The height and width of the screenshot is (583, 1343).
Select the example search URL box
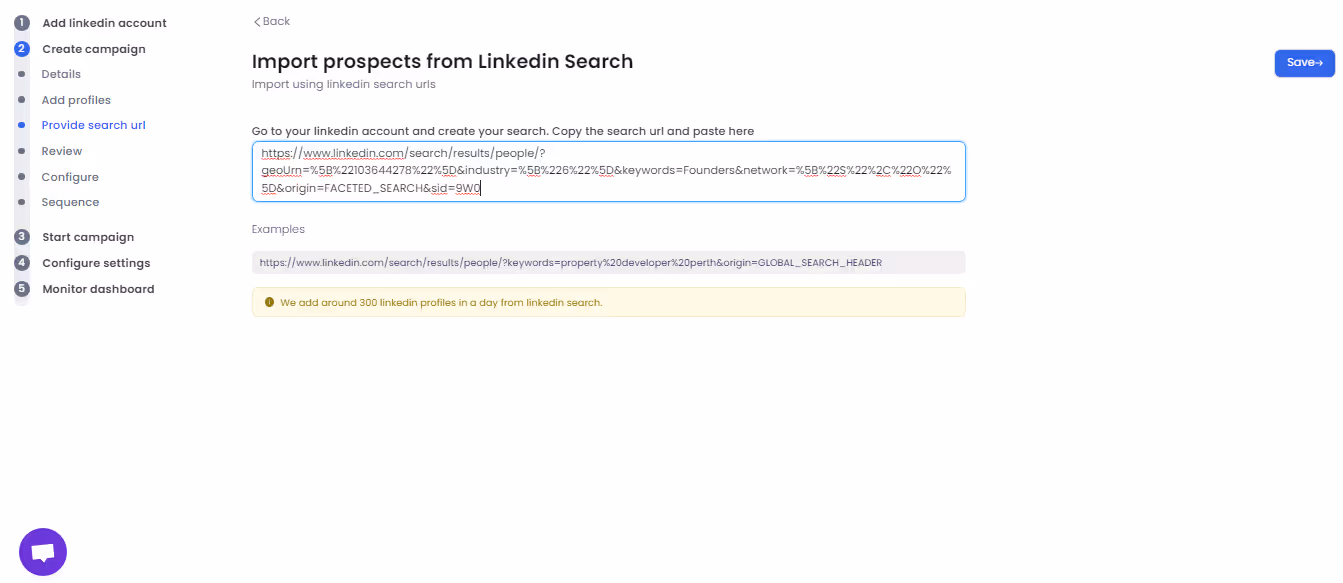pos(608,262)
